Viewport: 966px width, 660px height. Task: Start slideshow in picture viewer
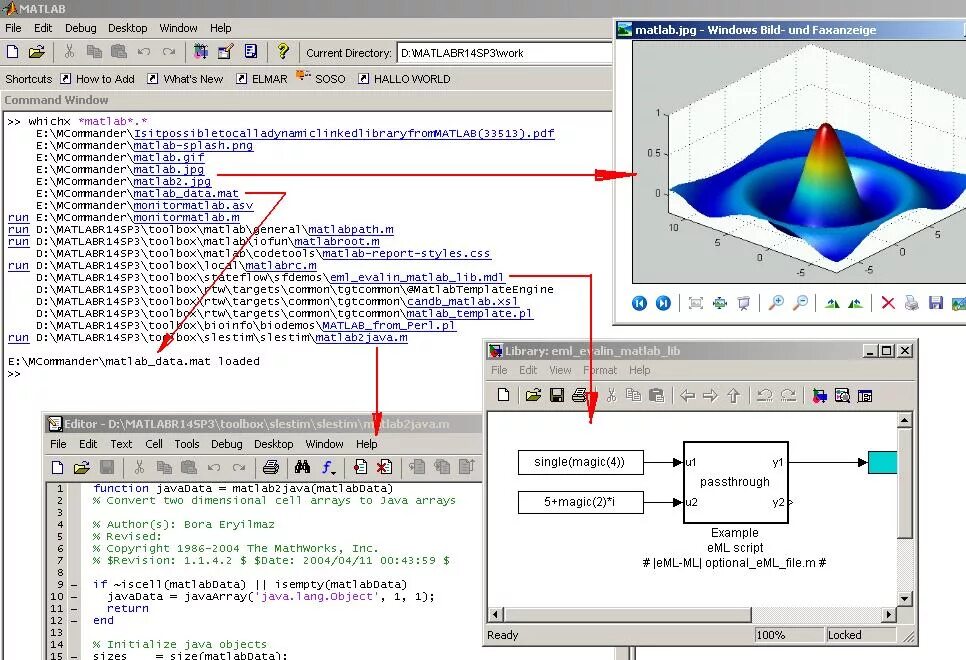tap(744, 303)
